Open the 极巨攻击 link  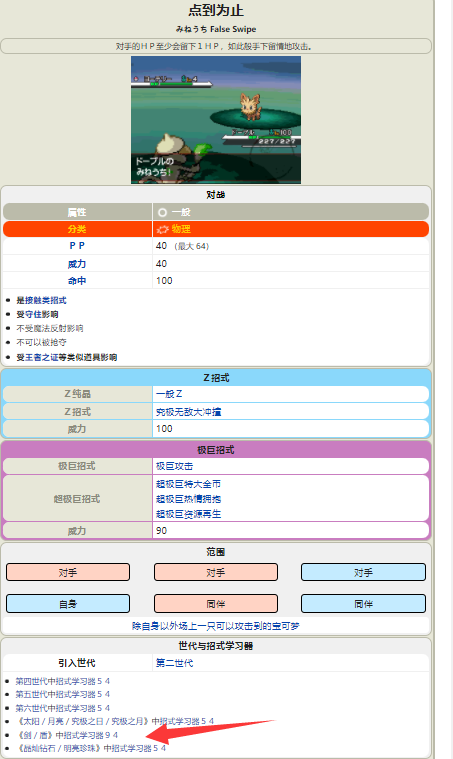point(174,466)
